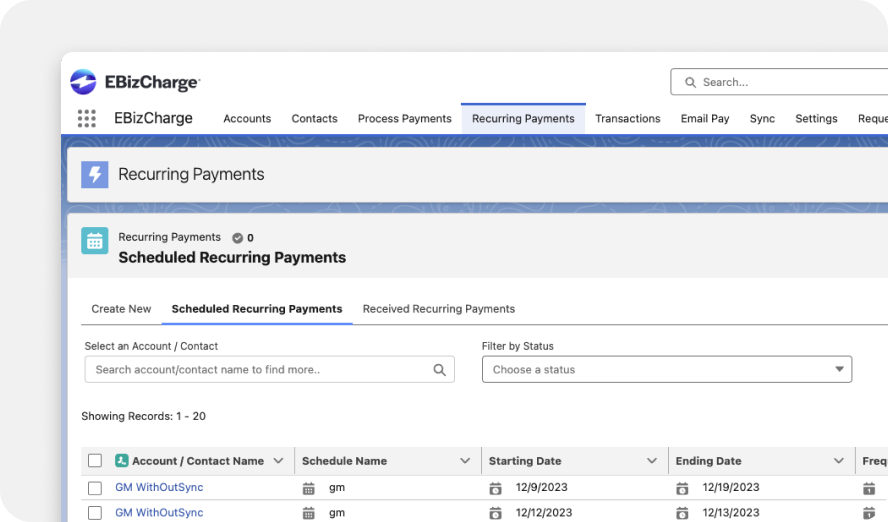The height and width of the screenshot is (522, 888).
Task: Click frequency icon in the 12/13/2023 row
Action: click(869, 514)
